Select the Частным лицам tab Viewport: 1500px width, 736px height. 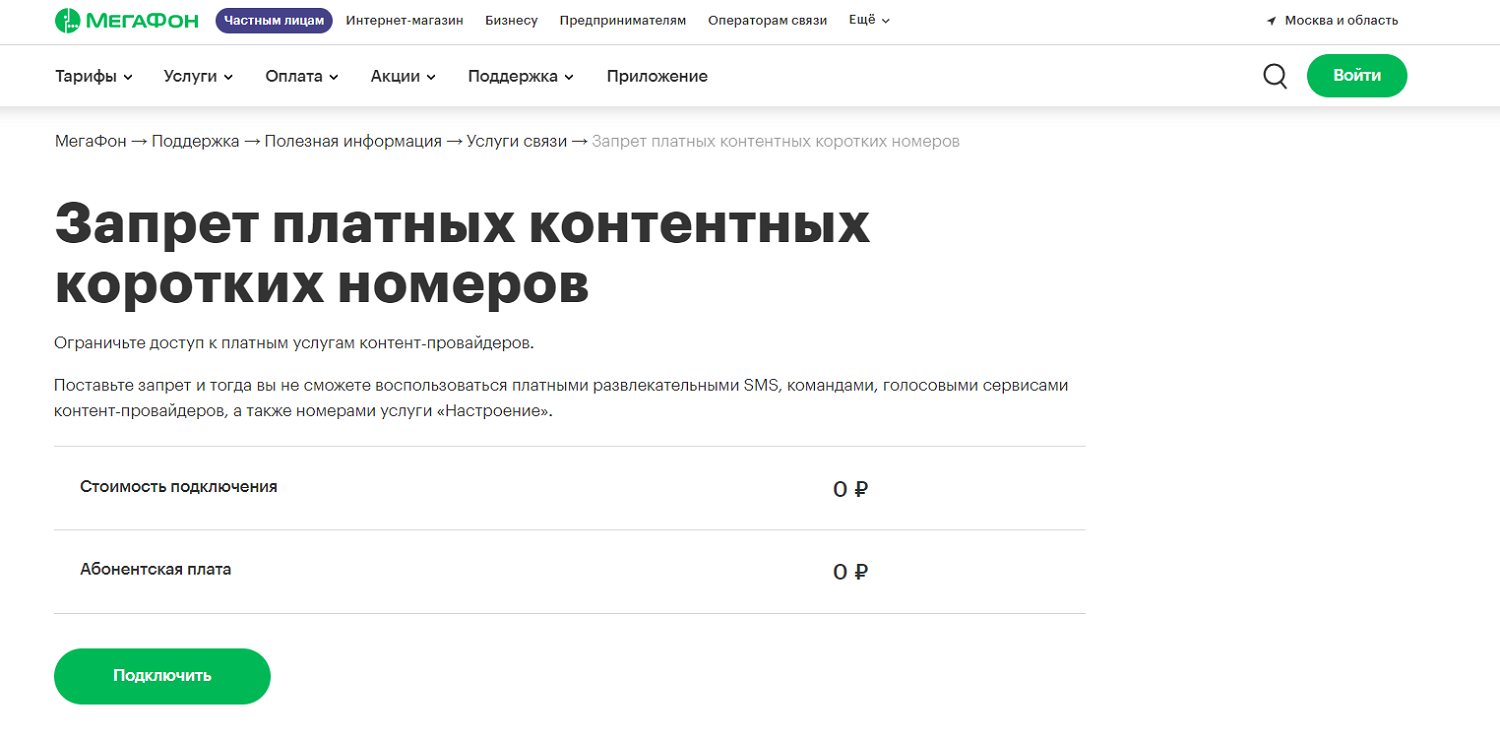[x=274, y=20]
